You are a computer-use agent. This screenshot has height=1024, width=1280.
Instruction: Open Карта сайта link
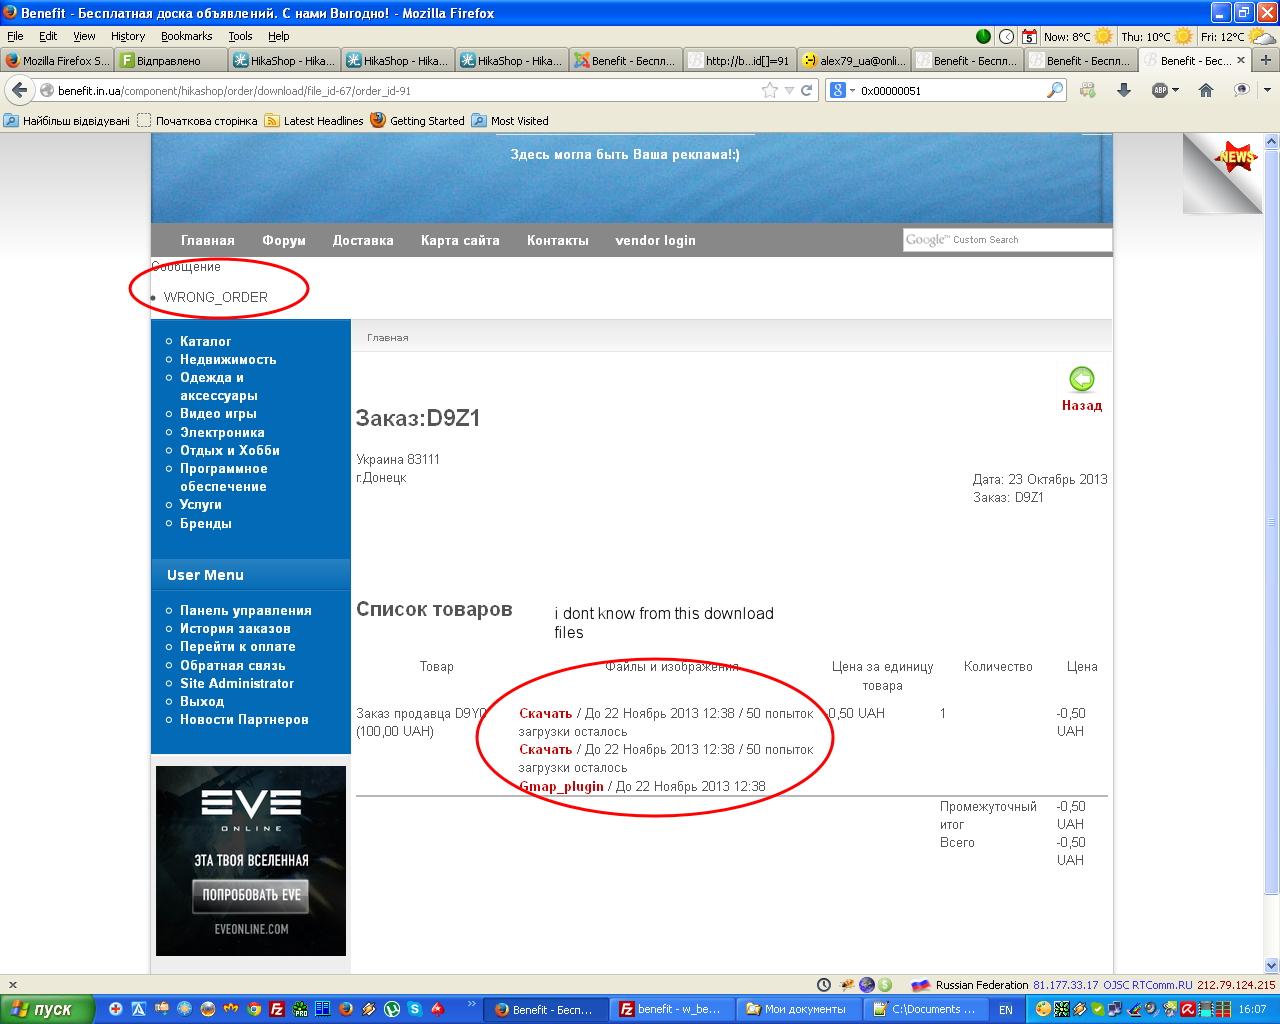[460, 240]
